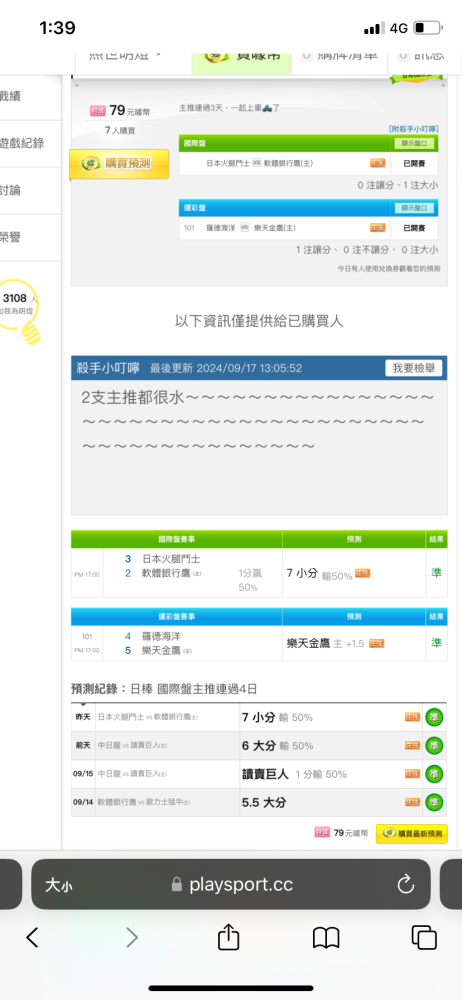Click 主推 tag beside 7 小分 輸50%

pyautogui.click(x=362, y=573)
